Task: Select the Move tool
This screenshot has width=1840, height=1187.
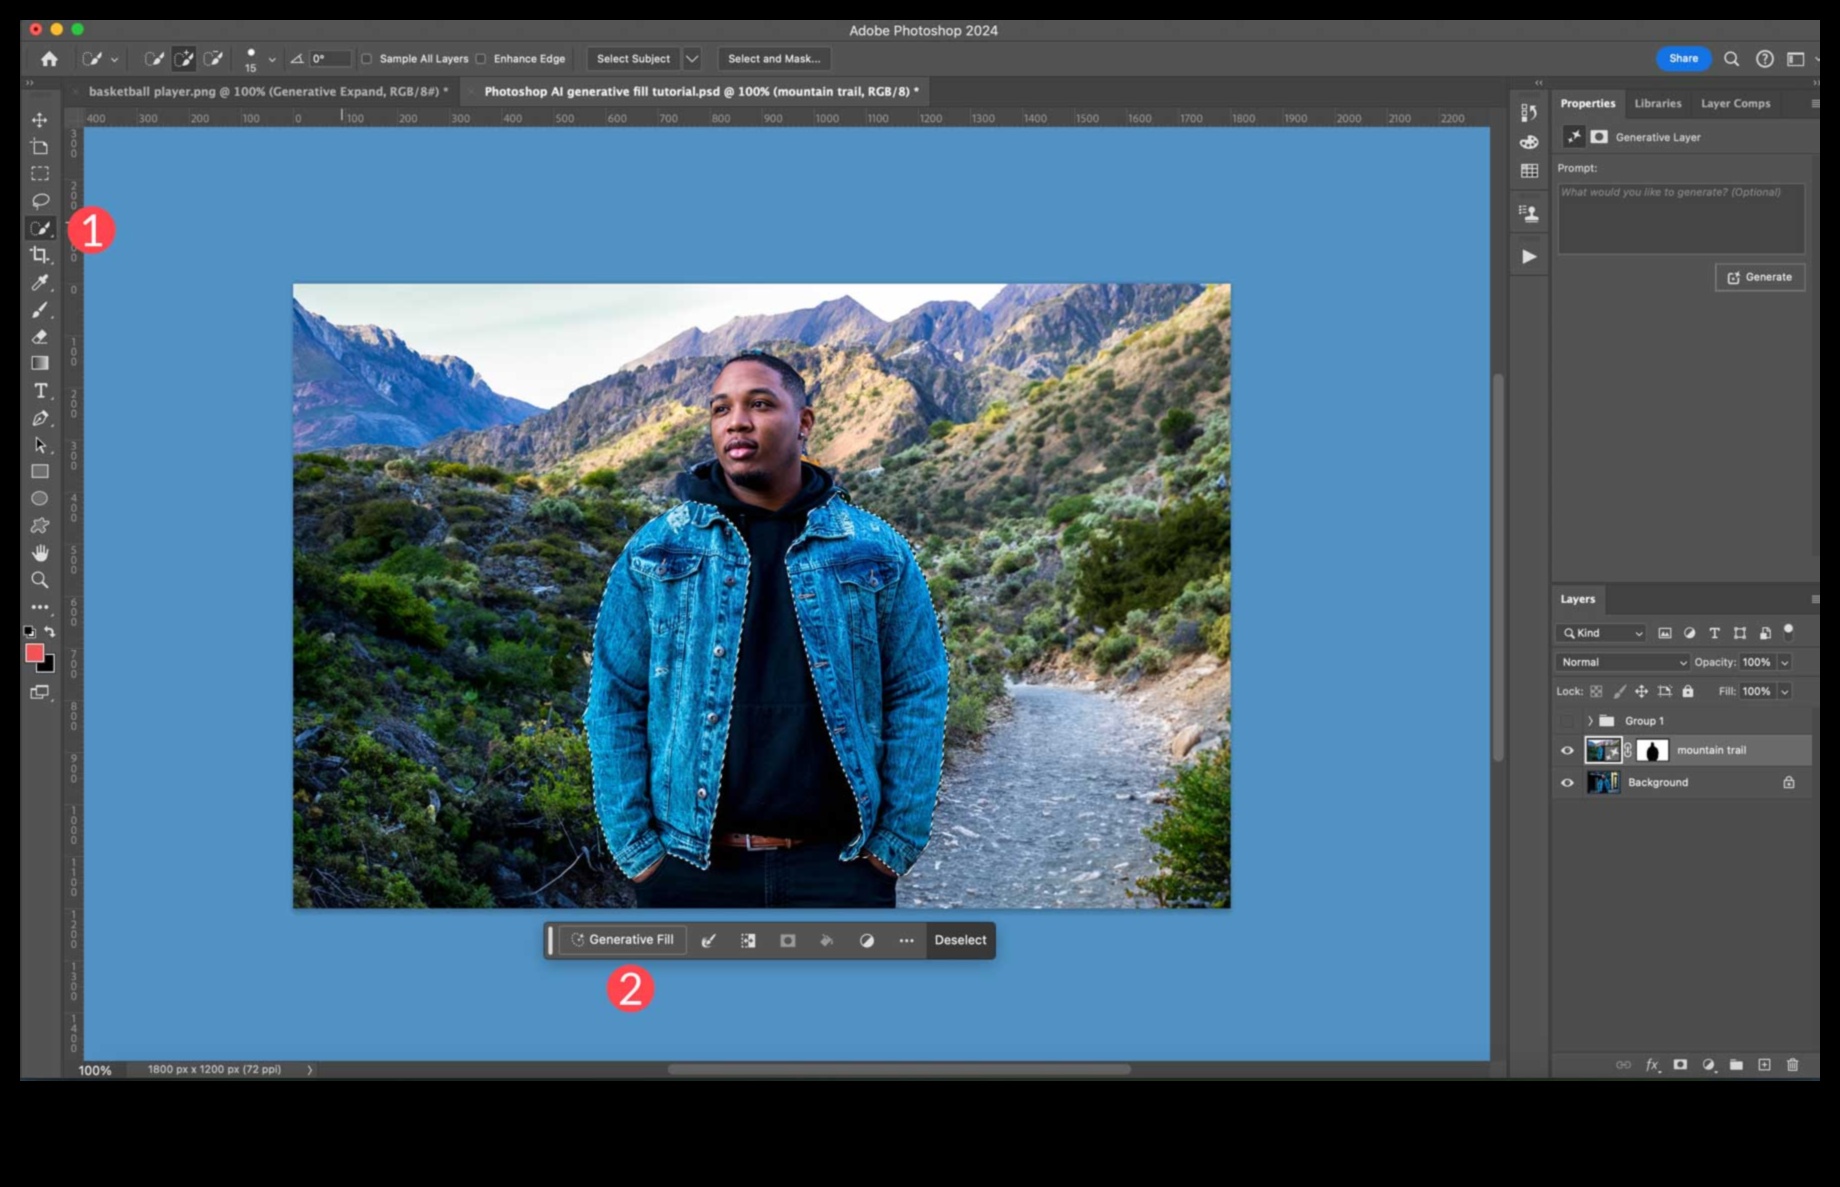Action: [40, 119]
